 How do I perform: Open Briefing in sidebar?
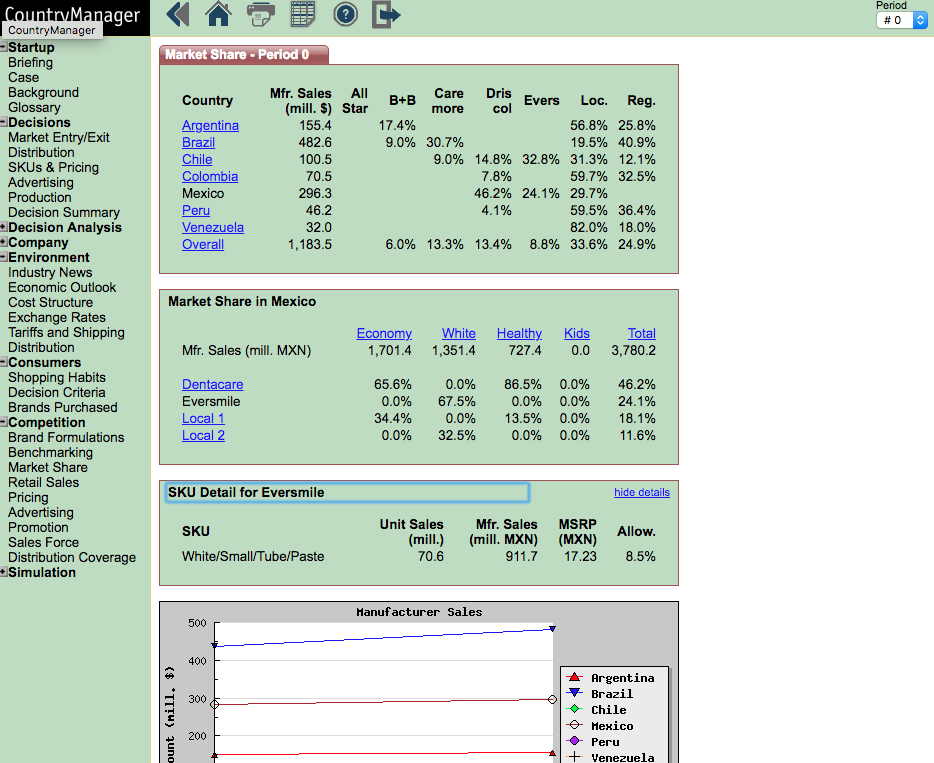[x=30, y=63]
